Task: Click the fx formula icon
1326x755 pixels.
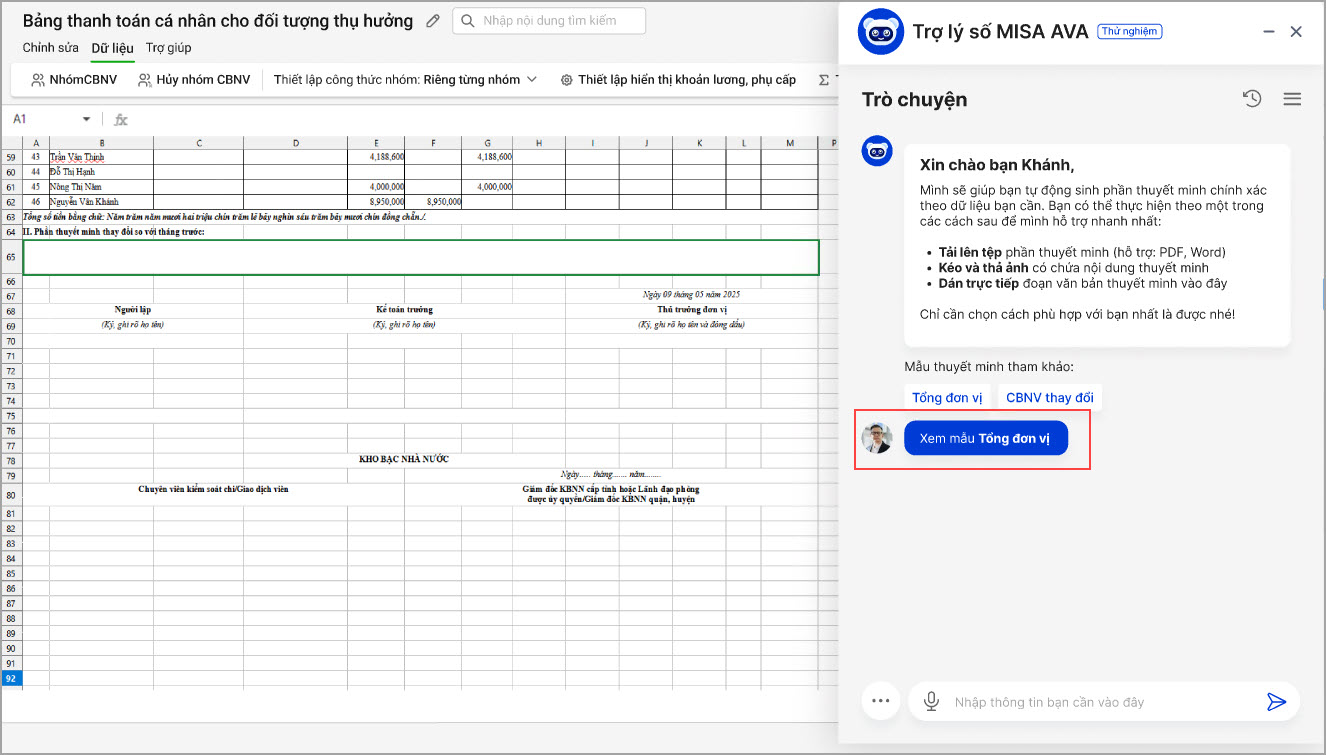Action: pos(121,119)
